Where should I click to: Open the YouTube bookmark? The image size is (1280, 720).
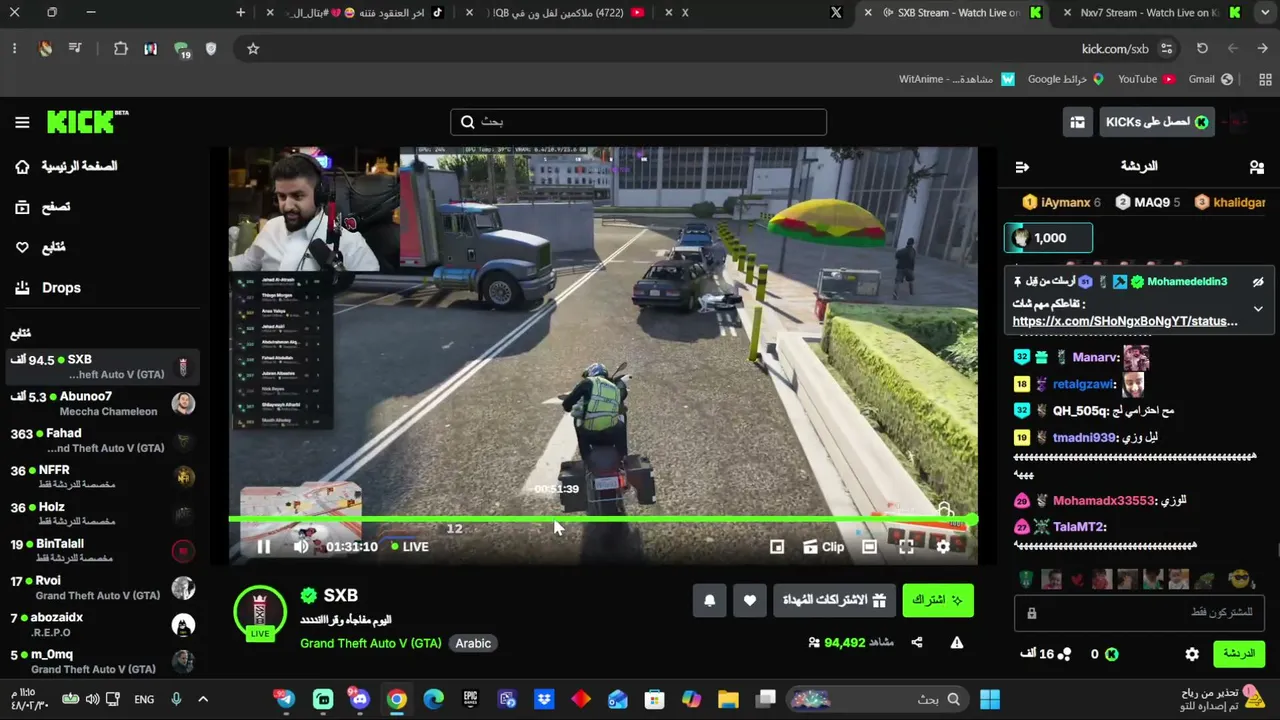[x=1146, y=79]
